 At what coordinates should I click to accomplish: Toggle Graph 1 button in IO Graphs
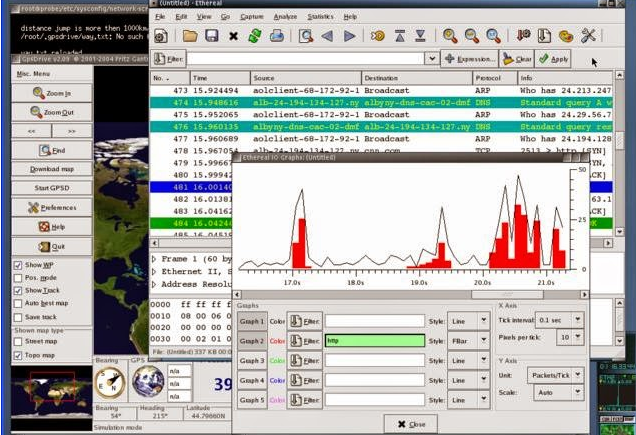(252, 321)
